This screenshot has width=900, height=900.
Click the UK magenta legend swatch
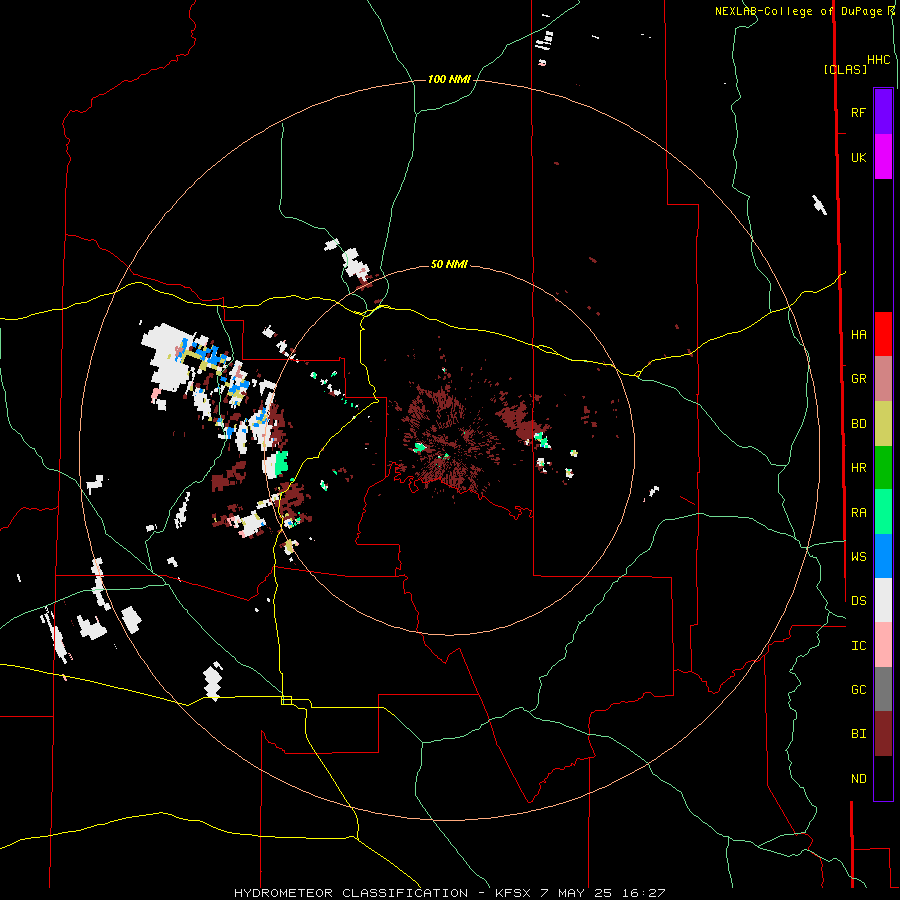click(883, 157)
